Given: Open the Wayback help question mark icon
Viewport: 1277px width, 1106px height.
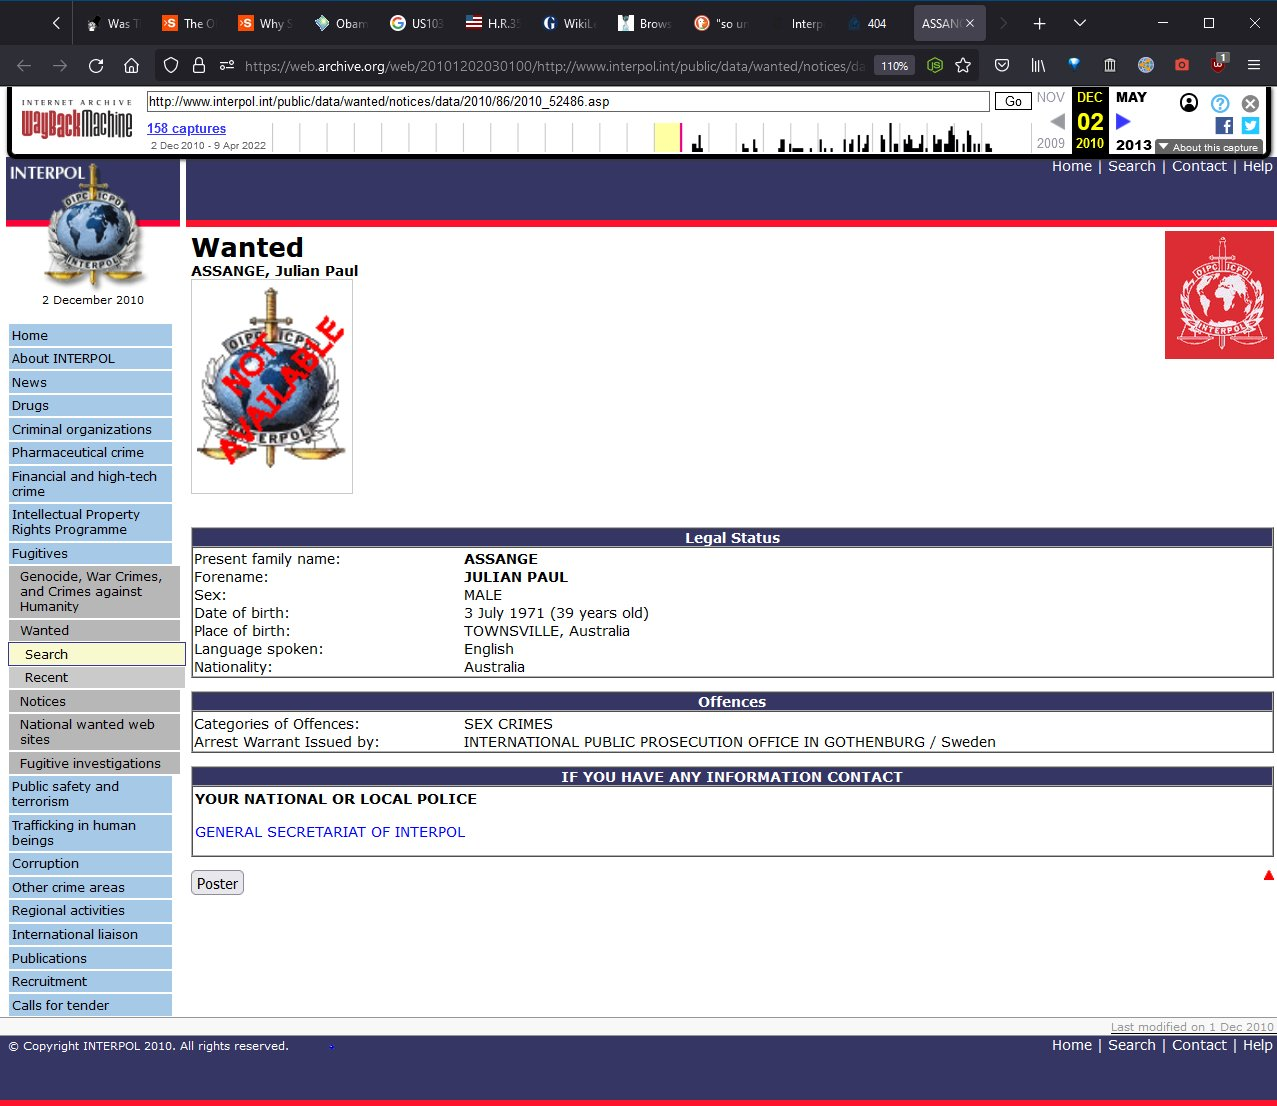Looking at the screenshot, I should (1220, 103).
